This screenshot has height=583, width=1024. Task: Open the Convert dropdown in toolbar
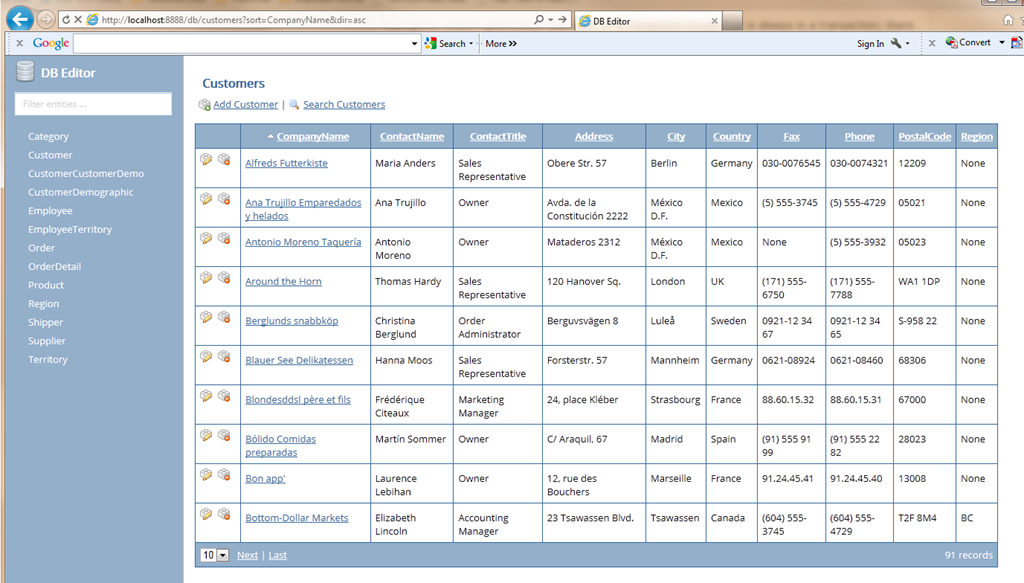click(1001, 43)
